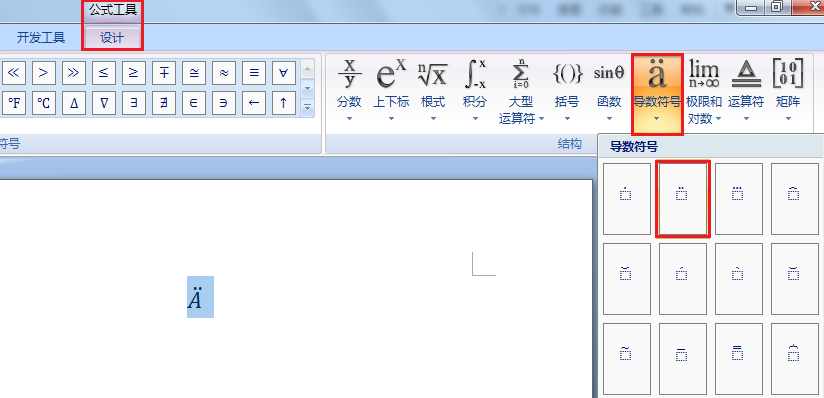Open the 分数 fraction dropdown

coord(349,90)
